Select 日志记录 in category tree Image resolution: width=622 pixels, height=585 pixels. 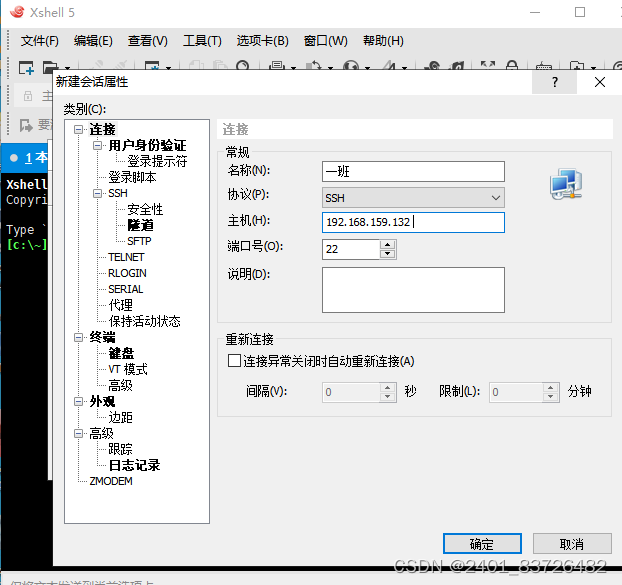pyautogui.click(x=134, y=465)
